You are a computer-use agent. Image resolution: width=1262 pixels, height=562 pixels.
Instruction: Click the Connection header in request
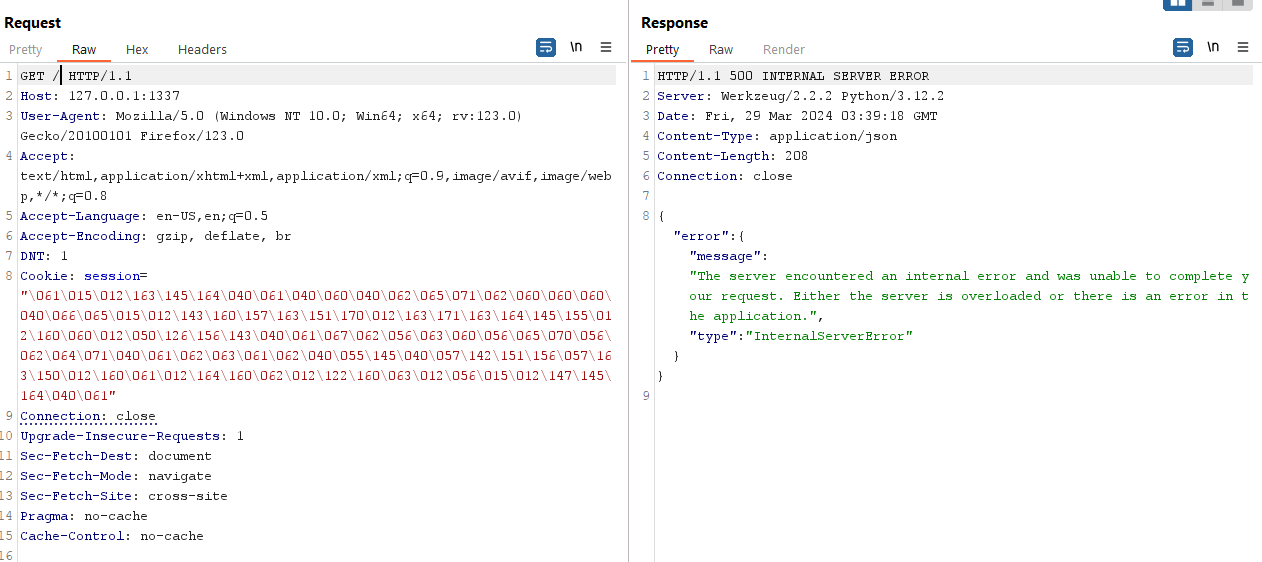[88, 416]
